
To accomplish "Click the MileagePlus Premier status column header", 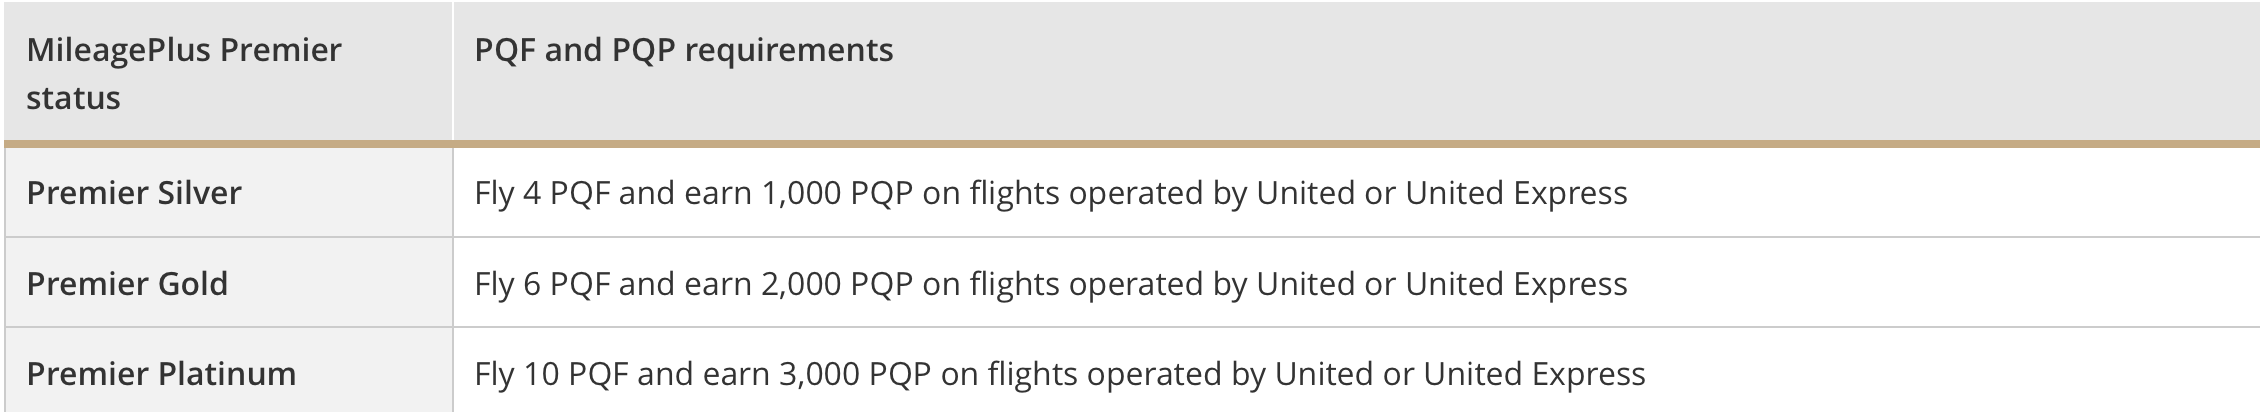I will pyautogui.click(x=184, y=73).
